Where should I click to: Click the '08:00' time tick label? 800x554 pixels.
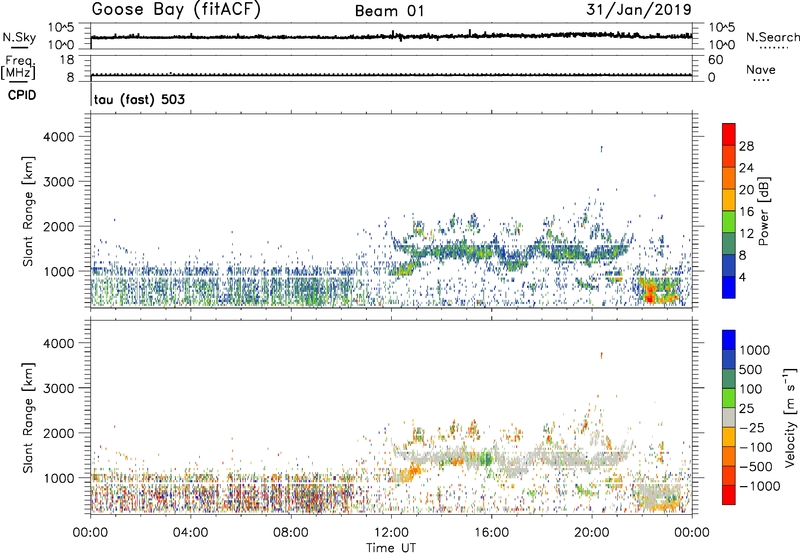pos(290,533)
